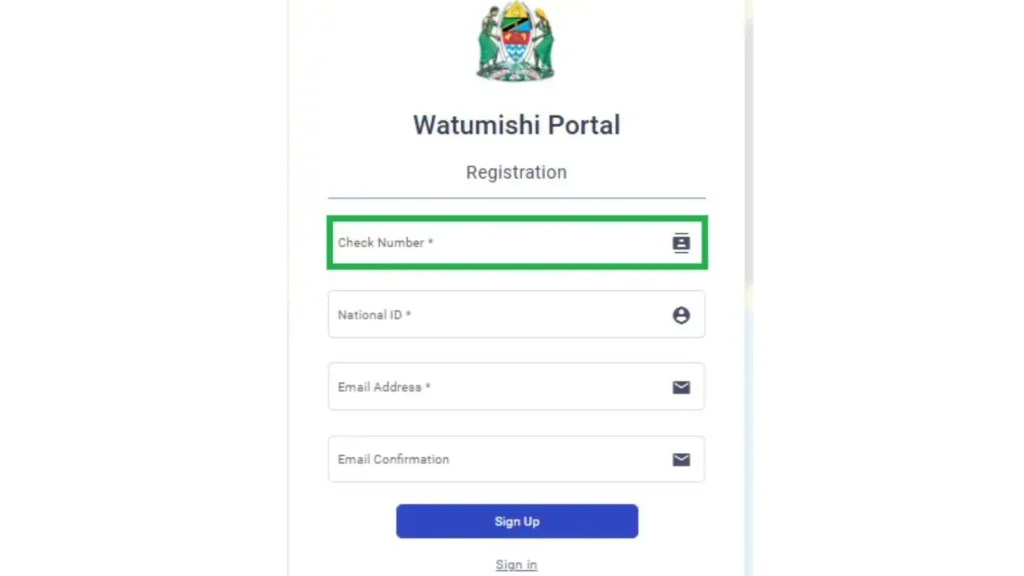Viewport: 1024px width, 576px height.
Task: Click the "Check Number *" placeholder label
Action: [x=385, y=242]
